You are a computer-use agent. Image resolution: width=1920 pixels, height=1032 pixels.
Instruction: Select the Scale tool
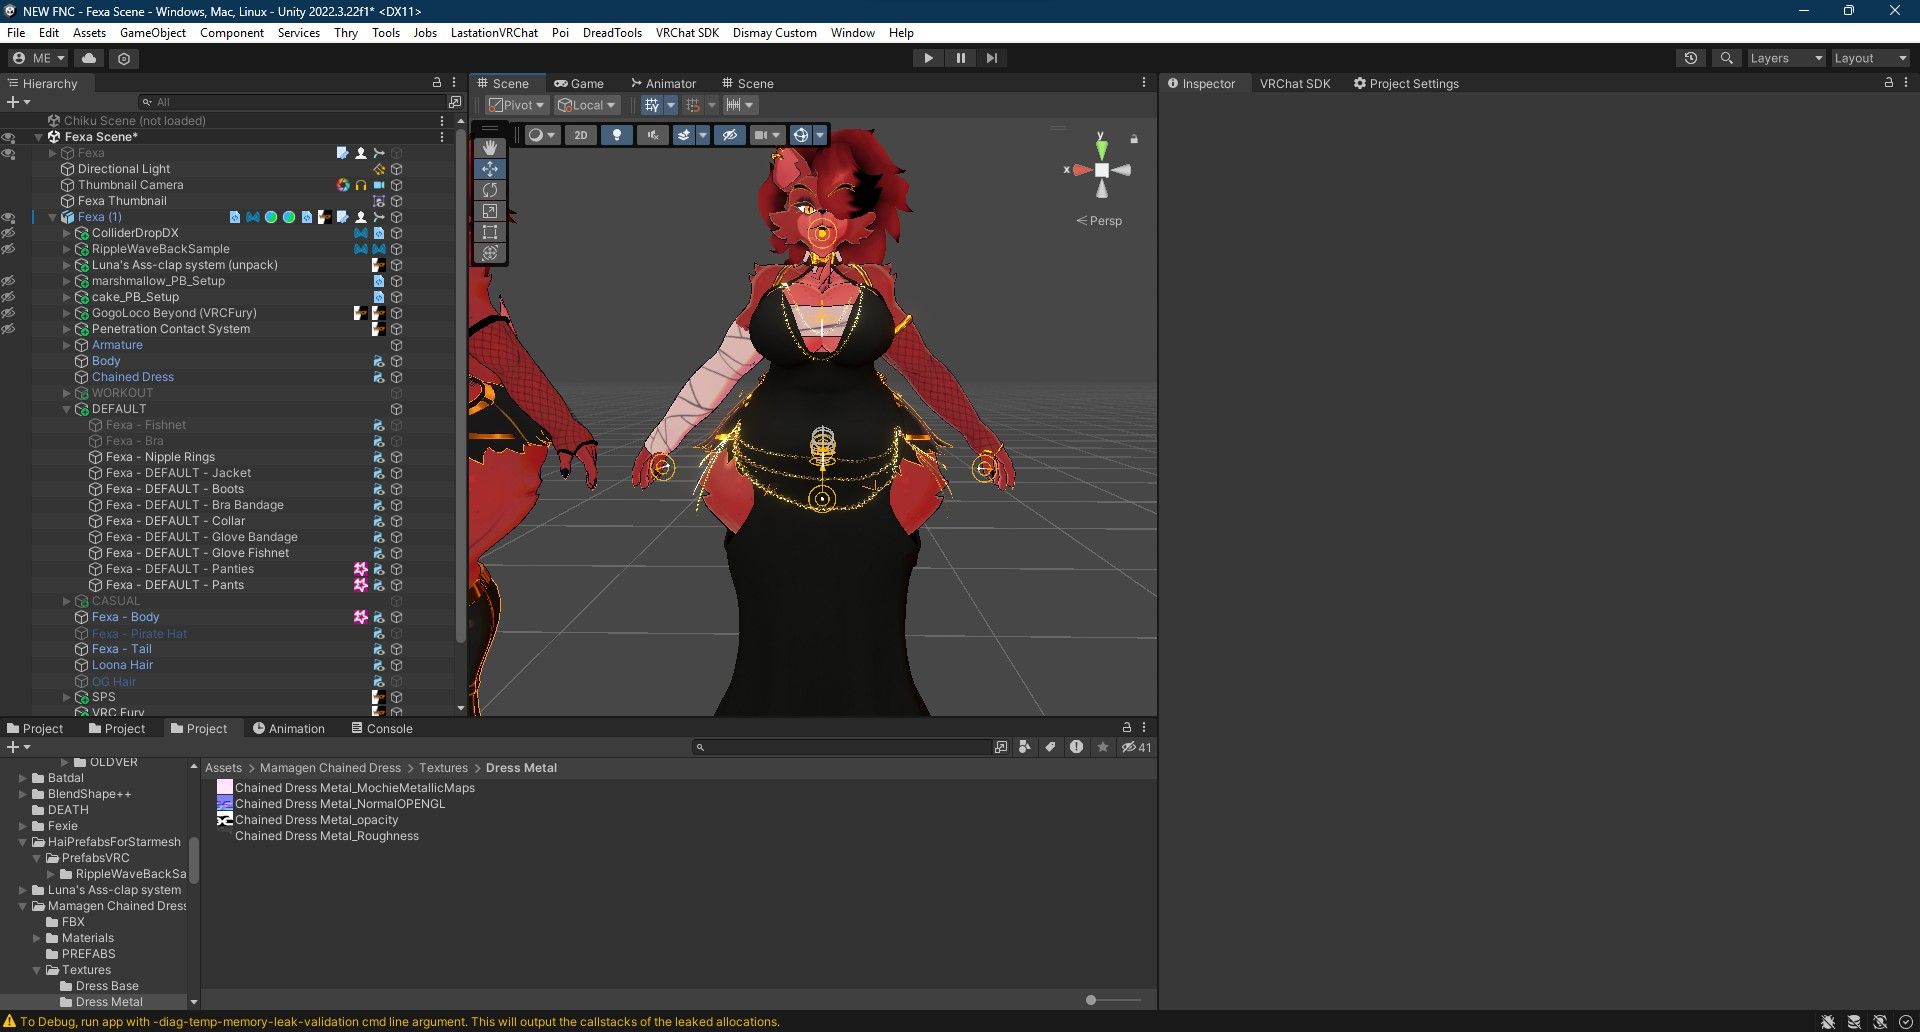tap(490, 211)
